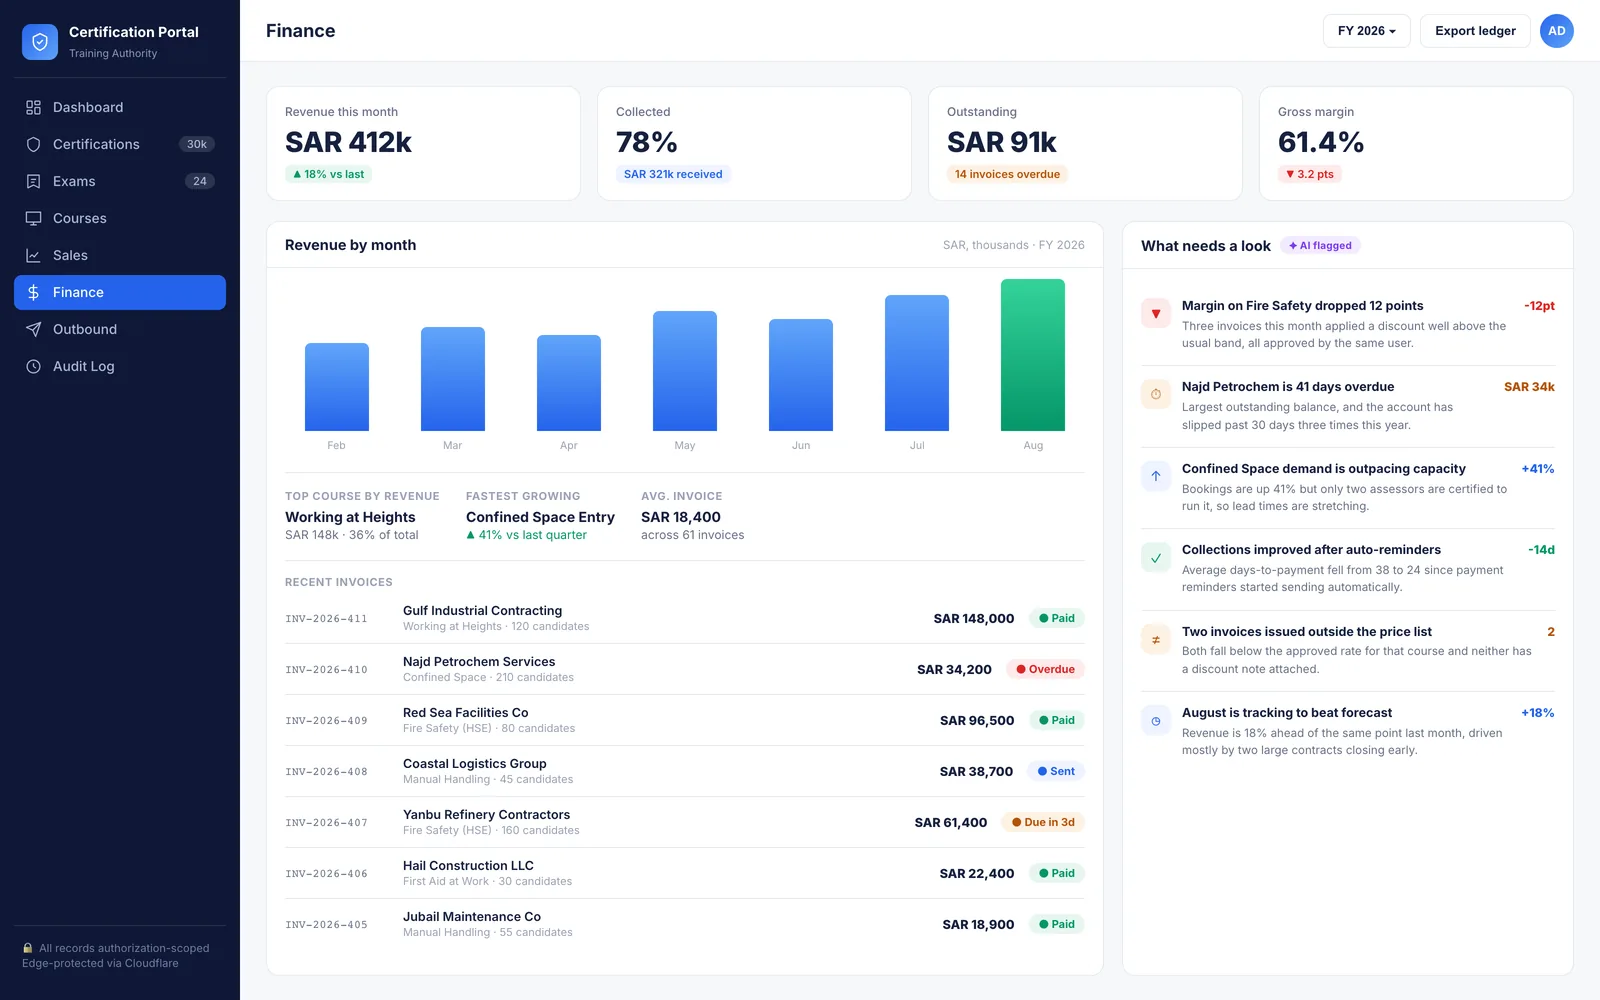Click the 18% vs last revenue chip

pyautogui.click(x=328, y=174)
